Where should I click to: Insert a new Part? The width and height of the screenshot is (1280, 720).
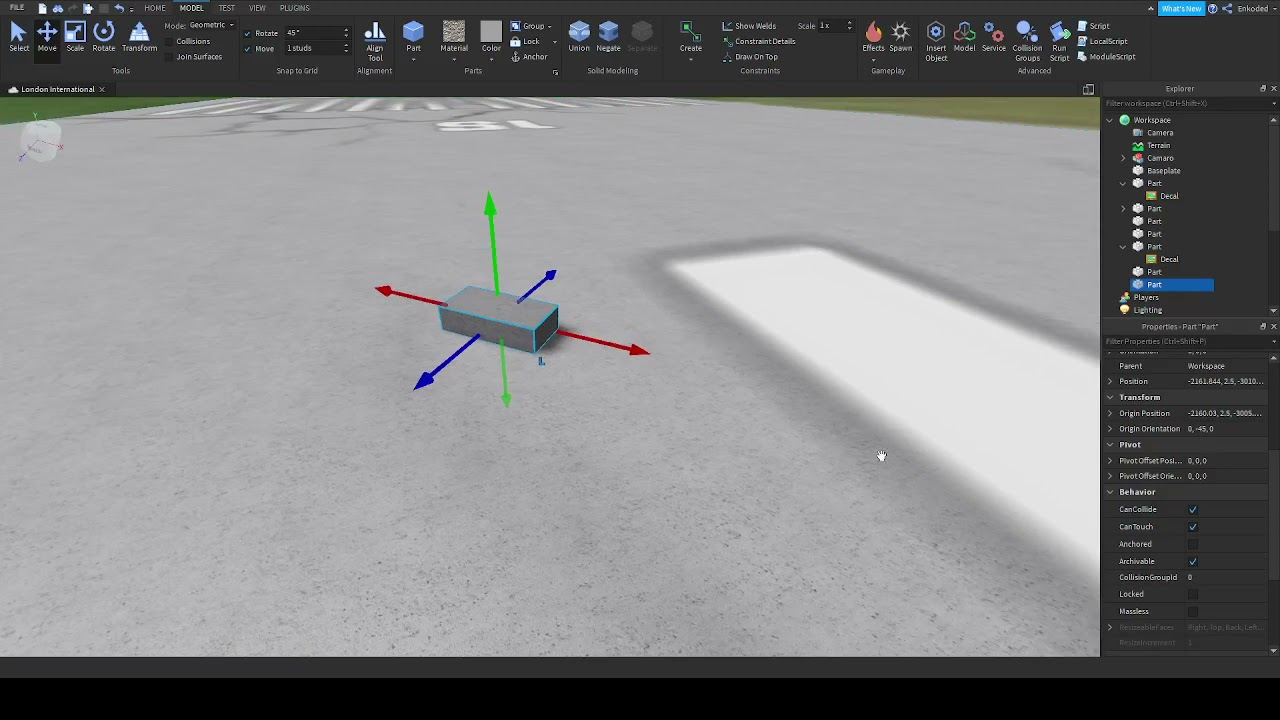(413, 38)
